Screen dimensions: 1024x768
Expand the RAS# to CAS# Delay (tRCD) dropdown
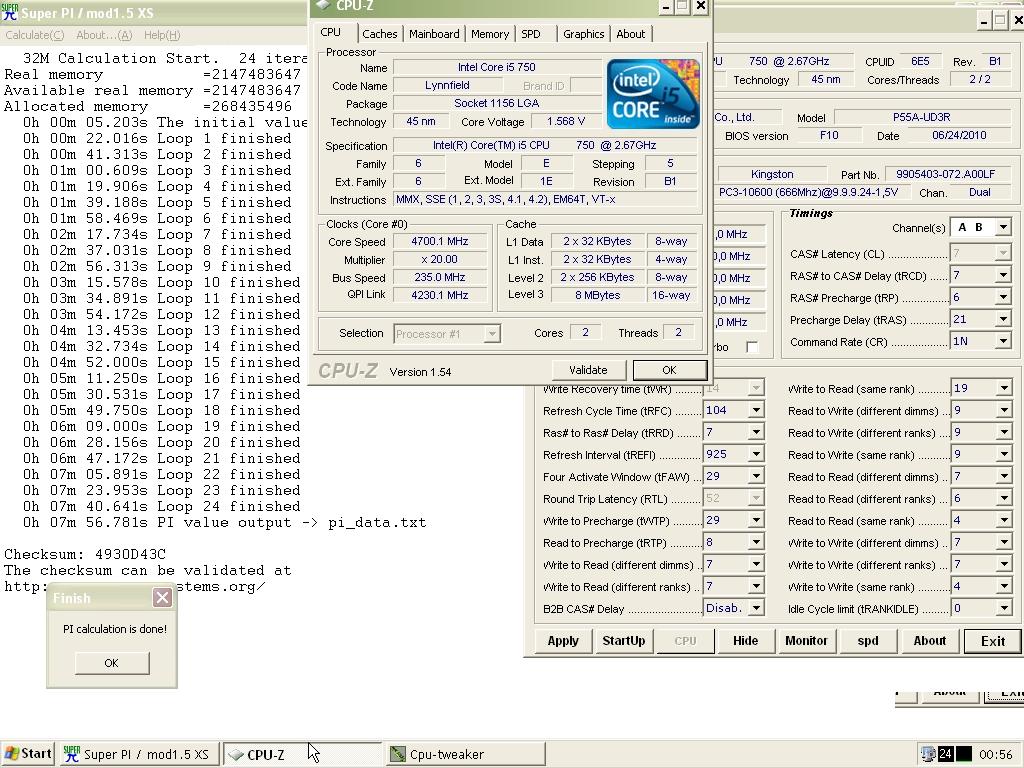point(1003,276)
